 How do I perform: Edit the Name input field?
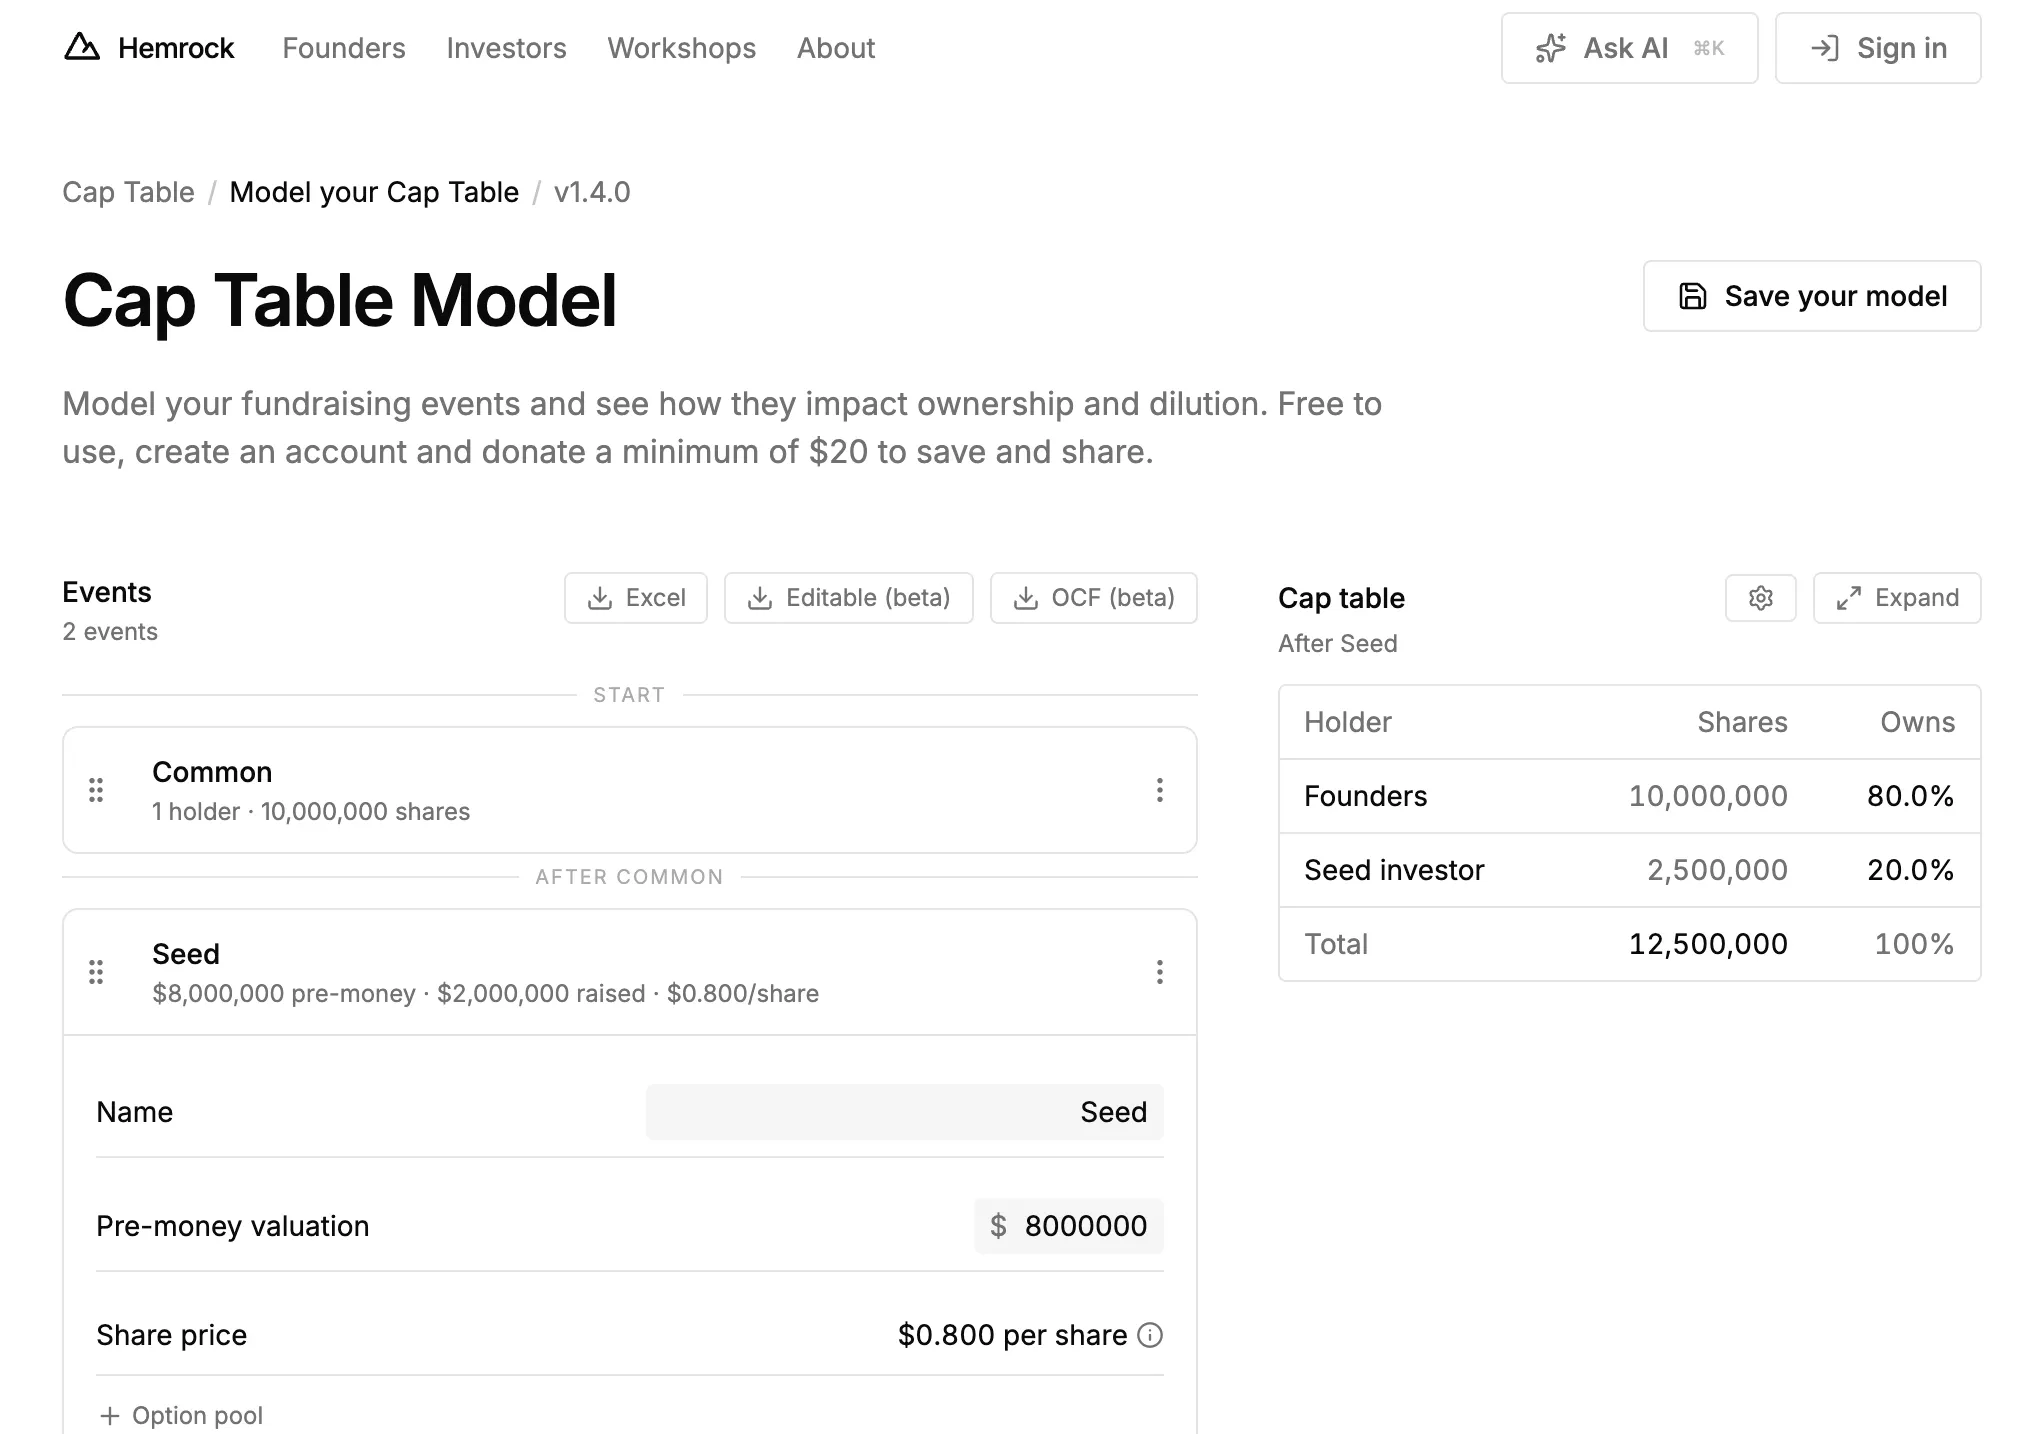905,1112
